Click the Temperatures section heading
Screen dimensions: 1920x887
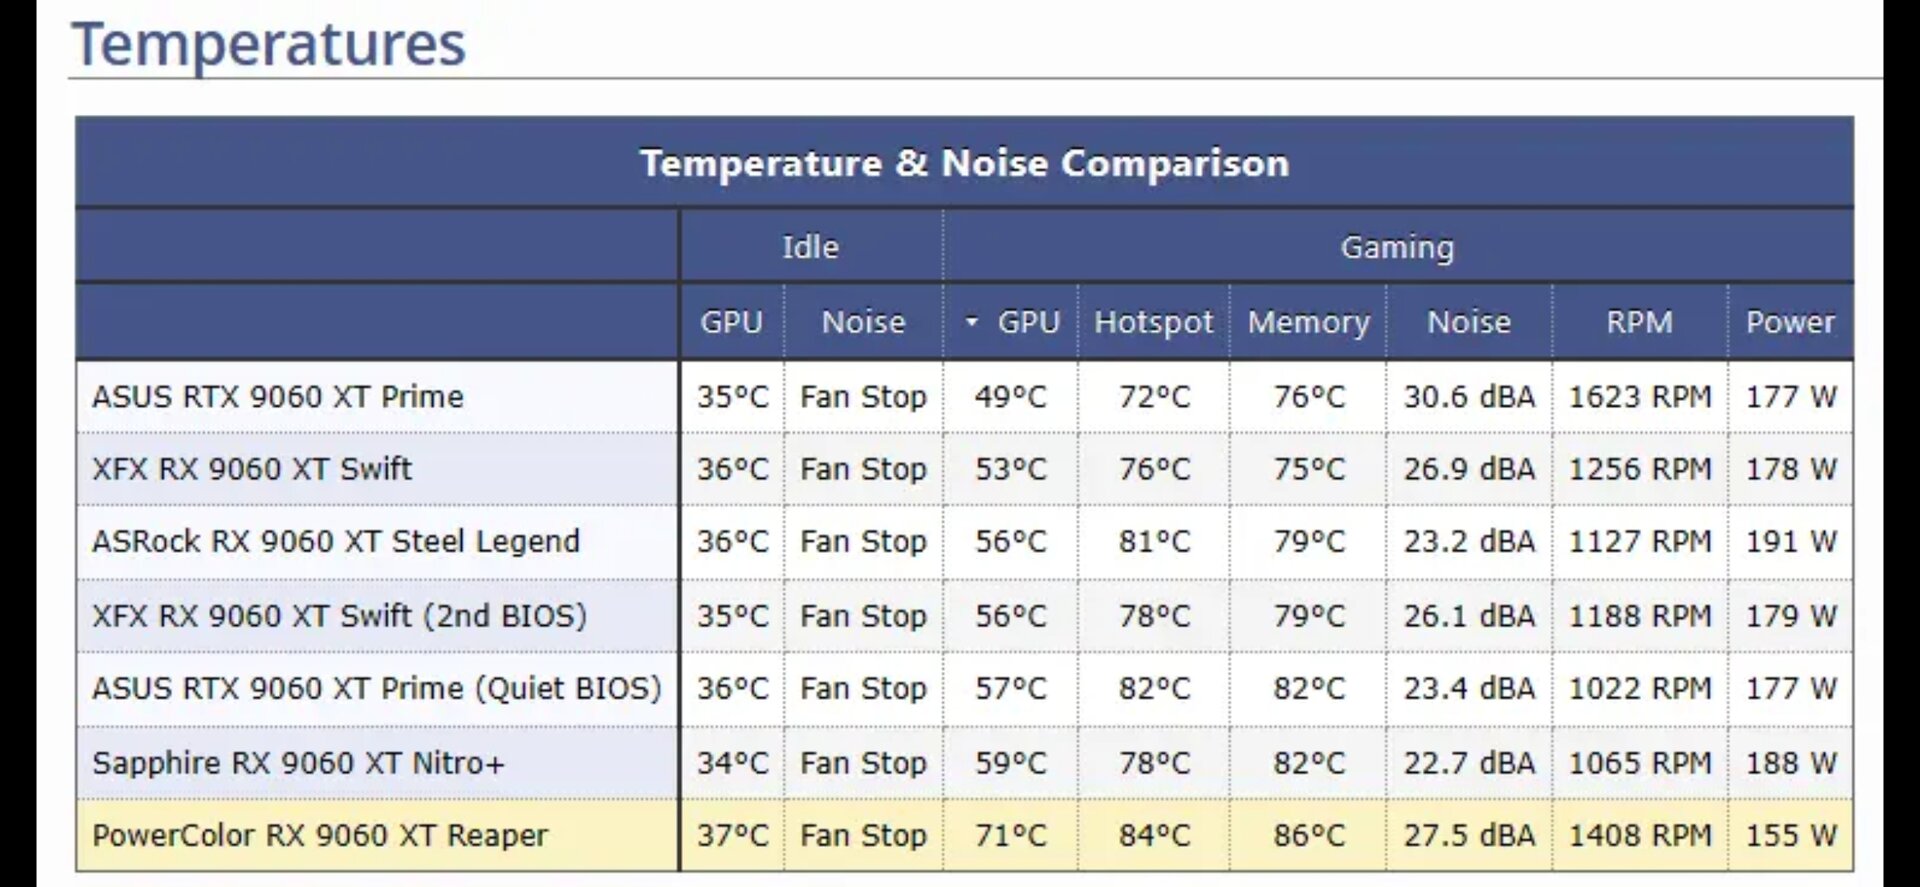269,44
